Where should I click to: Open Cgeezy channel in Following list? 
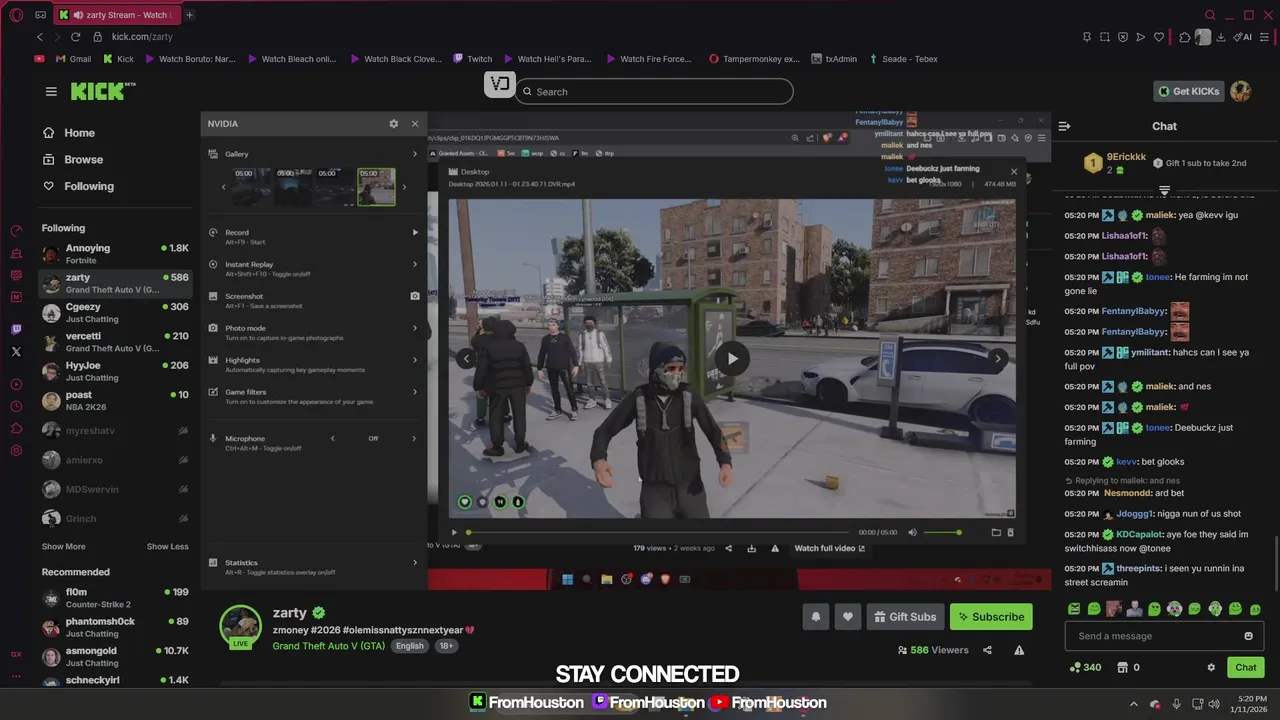pos(115,313)
